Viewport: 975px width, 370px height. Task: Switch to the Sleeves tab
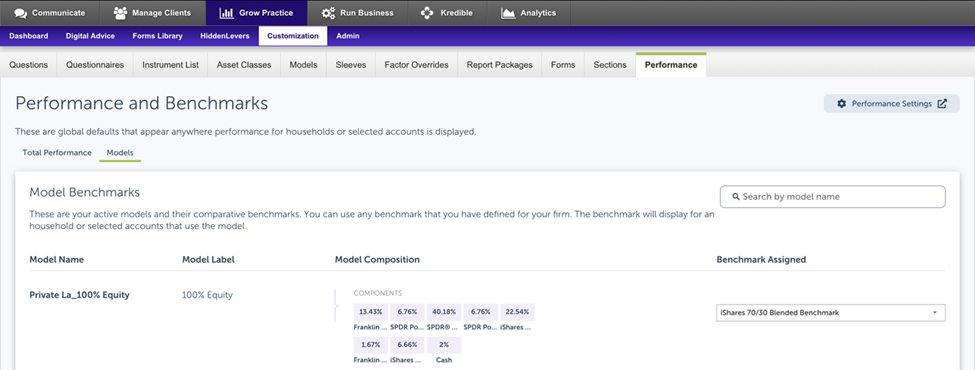[x=351, y=65]
